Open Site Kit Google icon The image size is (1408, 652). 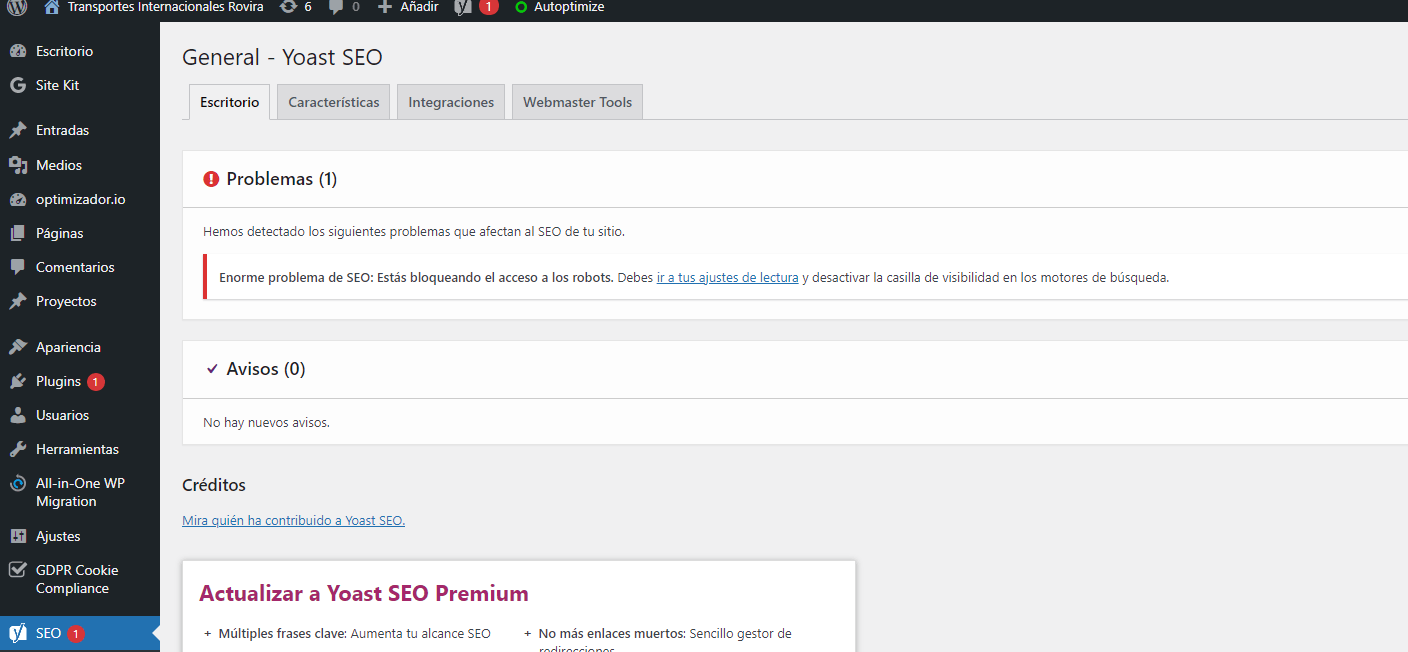click(x=17, y=85)
